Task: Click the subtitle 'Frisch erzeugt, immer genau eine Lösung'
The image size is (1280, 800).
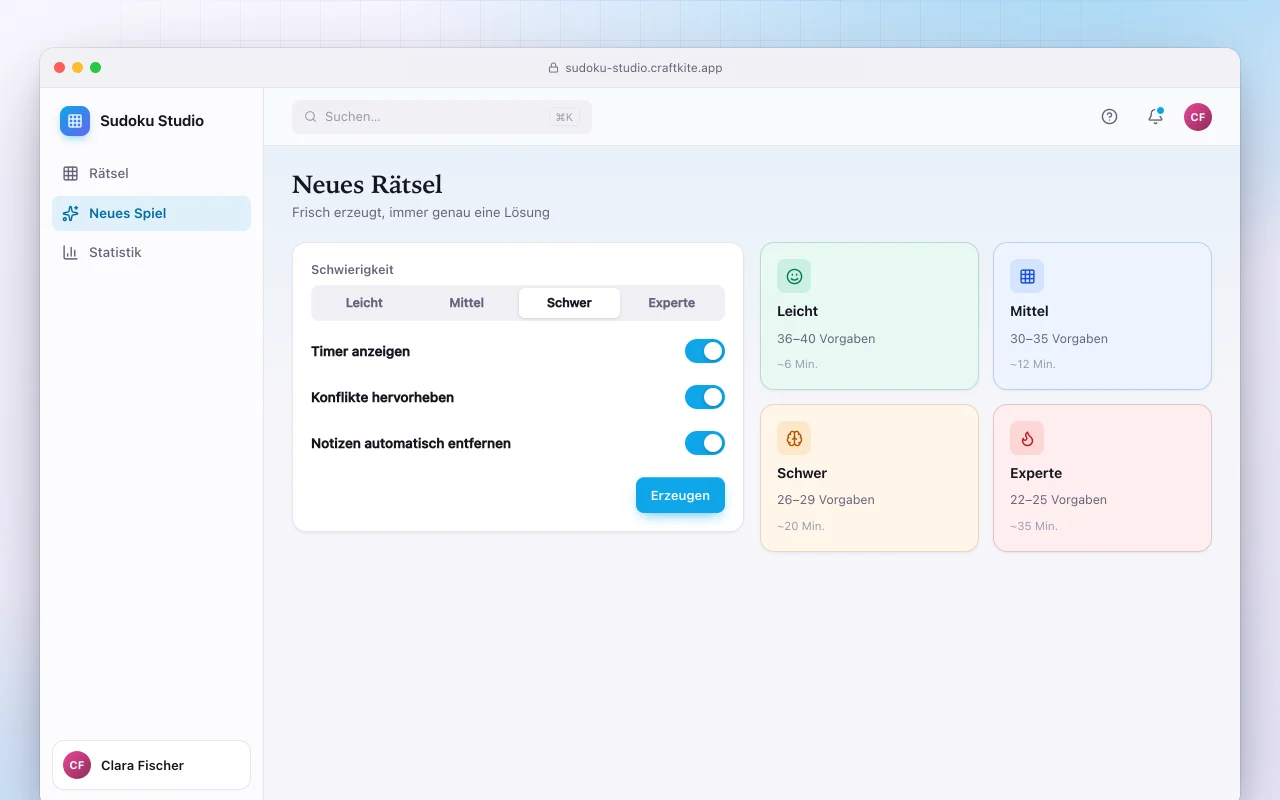Action: click(421, 212)
